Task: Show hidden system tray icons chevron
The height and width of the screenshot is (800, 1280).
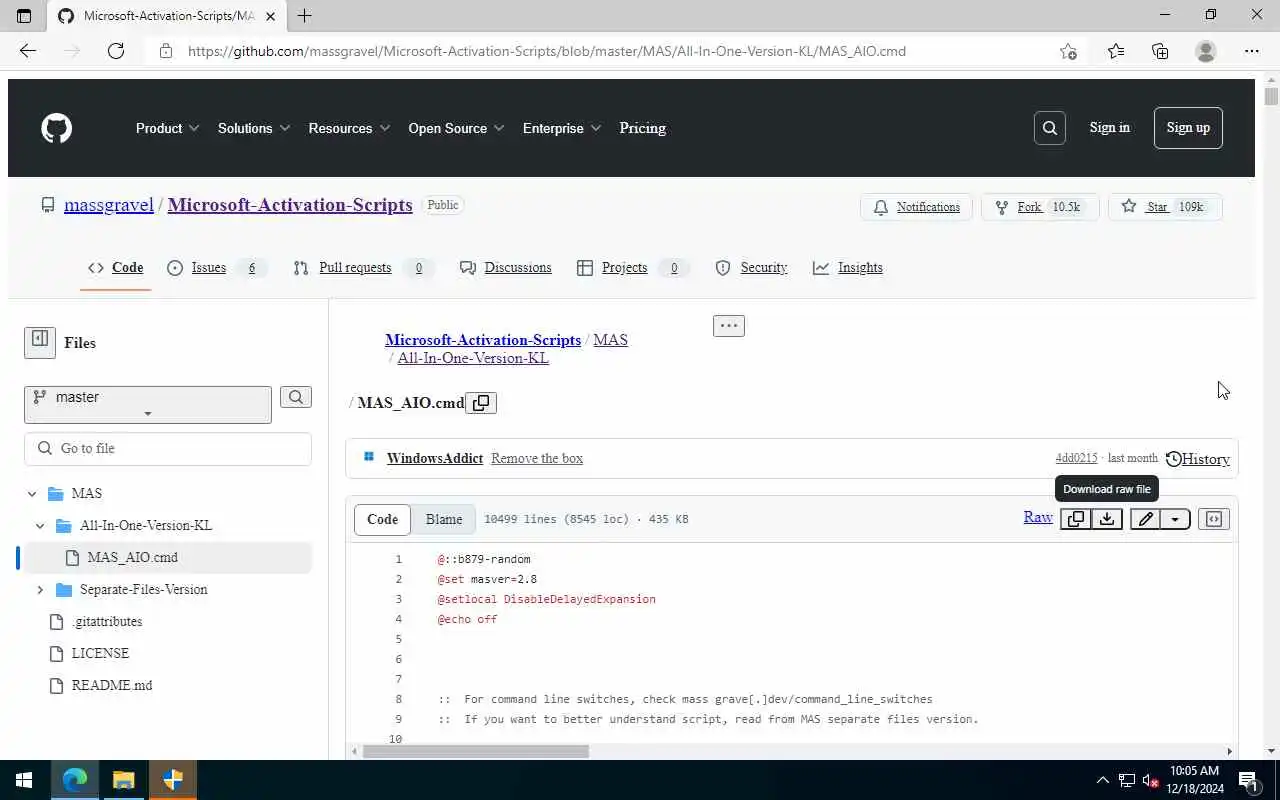Action: [1103, 780]
